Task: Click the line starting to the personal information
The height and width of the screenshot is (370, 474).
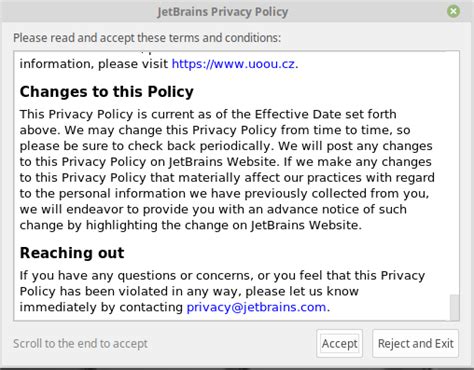Action: [x=224, y=194]
